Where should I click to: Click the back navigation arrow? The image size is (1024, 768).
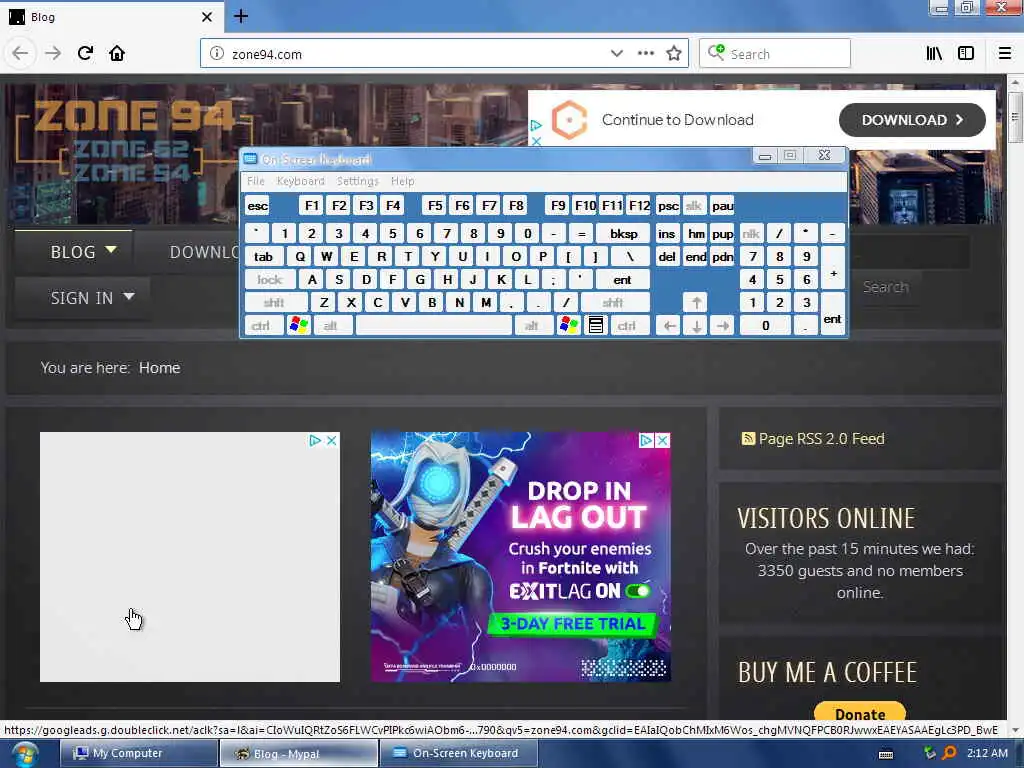[x=20, y=53]
